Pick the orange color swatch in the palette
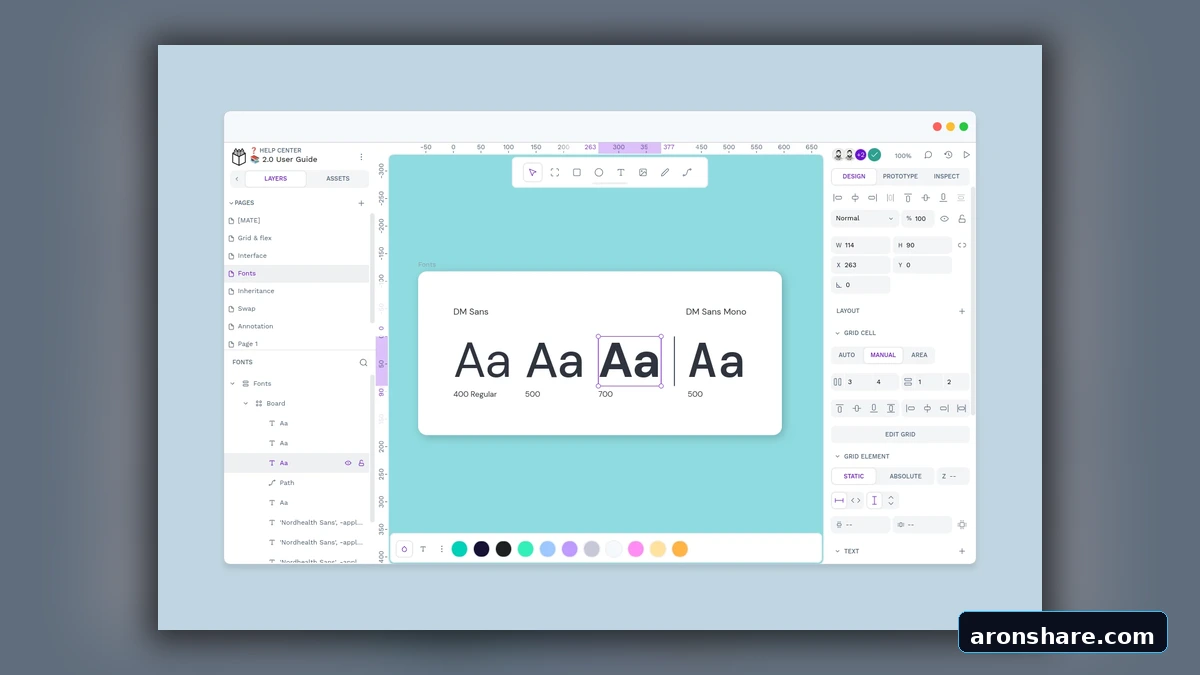1200x675 pixels. 680,549
